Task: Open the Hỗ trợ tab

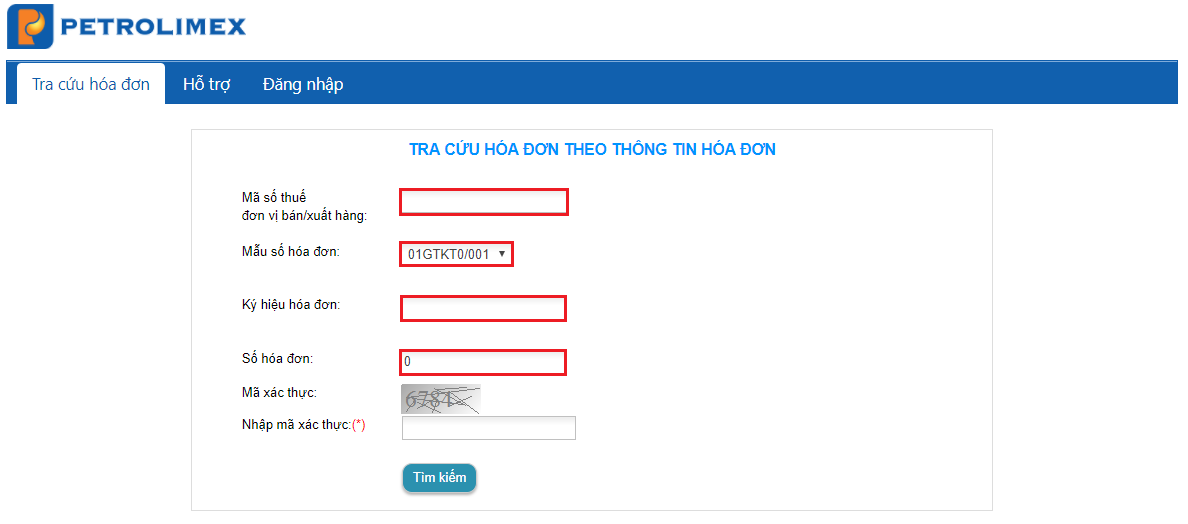Action: [x=207, y=84]
